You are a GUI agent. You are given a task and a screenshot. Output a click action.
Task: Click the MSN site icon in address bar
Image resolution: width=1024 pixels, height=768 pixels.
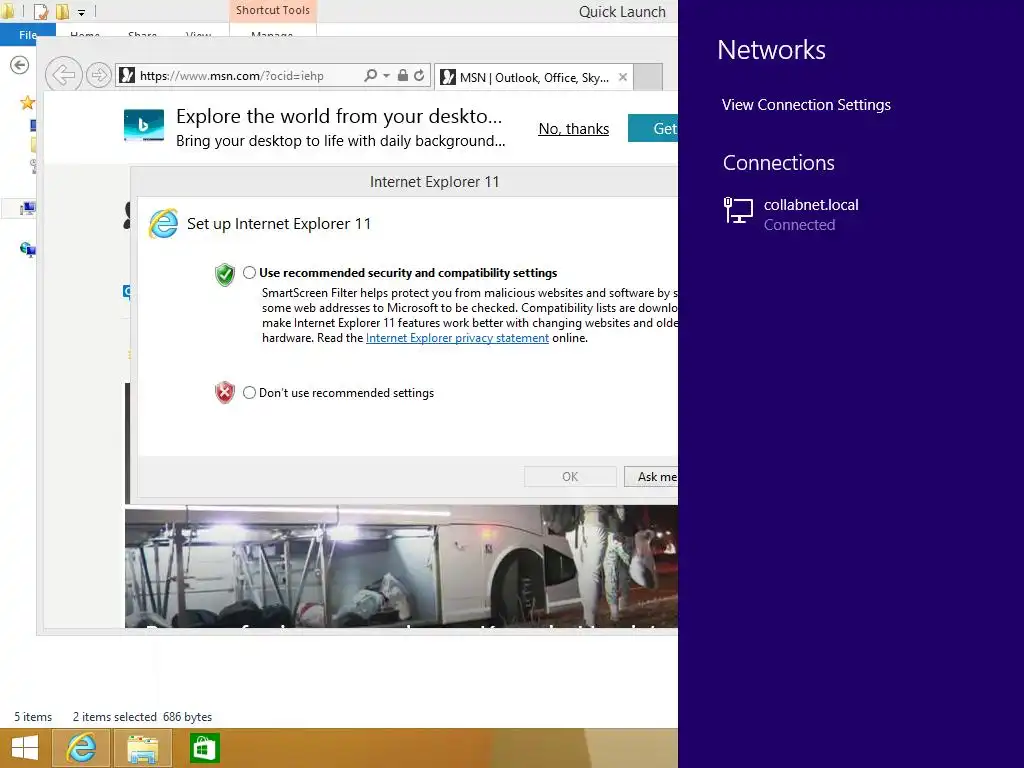[x=127, y=76]
